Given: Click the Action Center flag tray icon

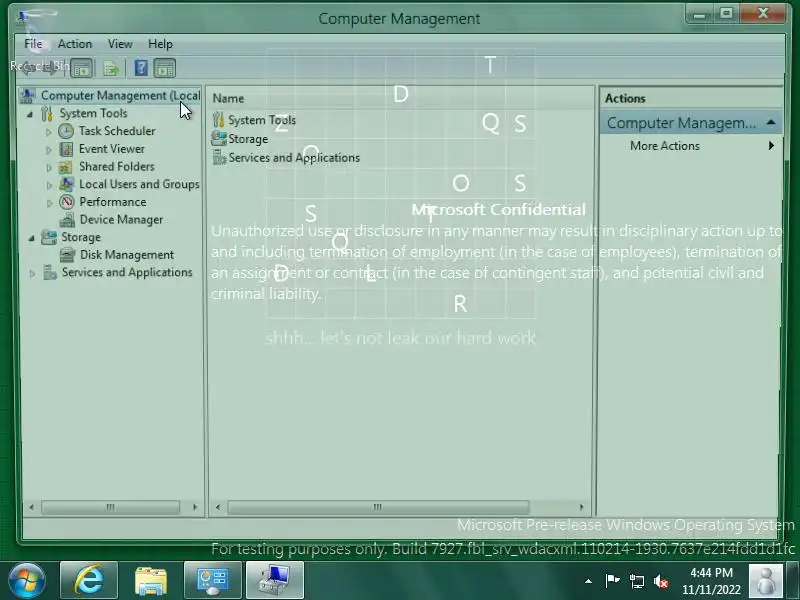Looking at the screenshot, I should (612, 581).
